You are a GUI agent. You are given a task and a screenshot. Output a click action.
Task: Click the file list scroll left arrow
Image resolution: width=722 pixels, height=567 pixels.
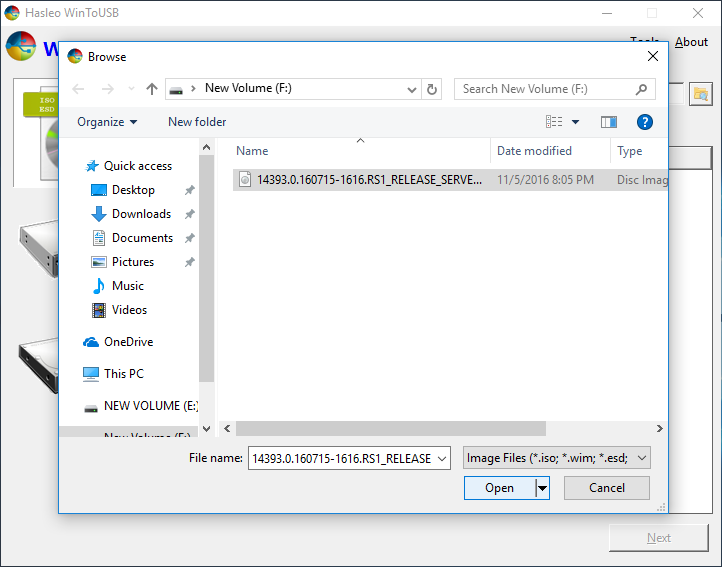click(227, 428)
